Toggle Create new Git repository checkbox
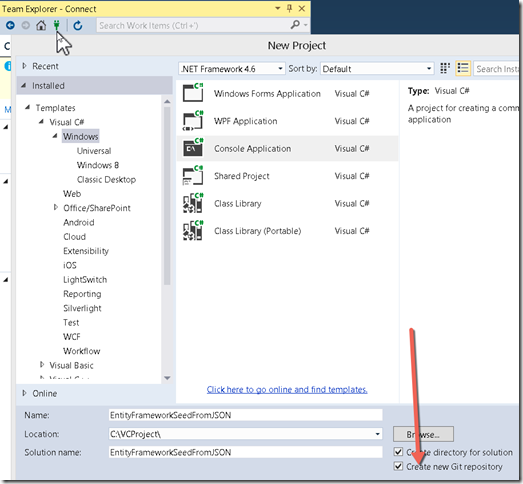Viewport: 523px width, 484px height. (398, 466)
